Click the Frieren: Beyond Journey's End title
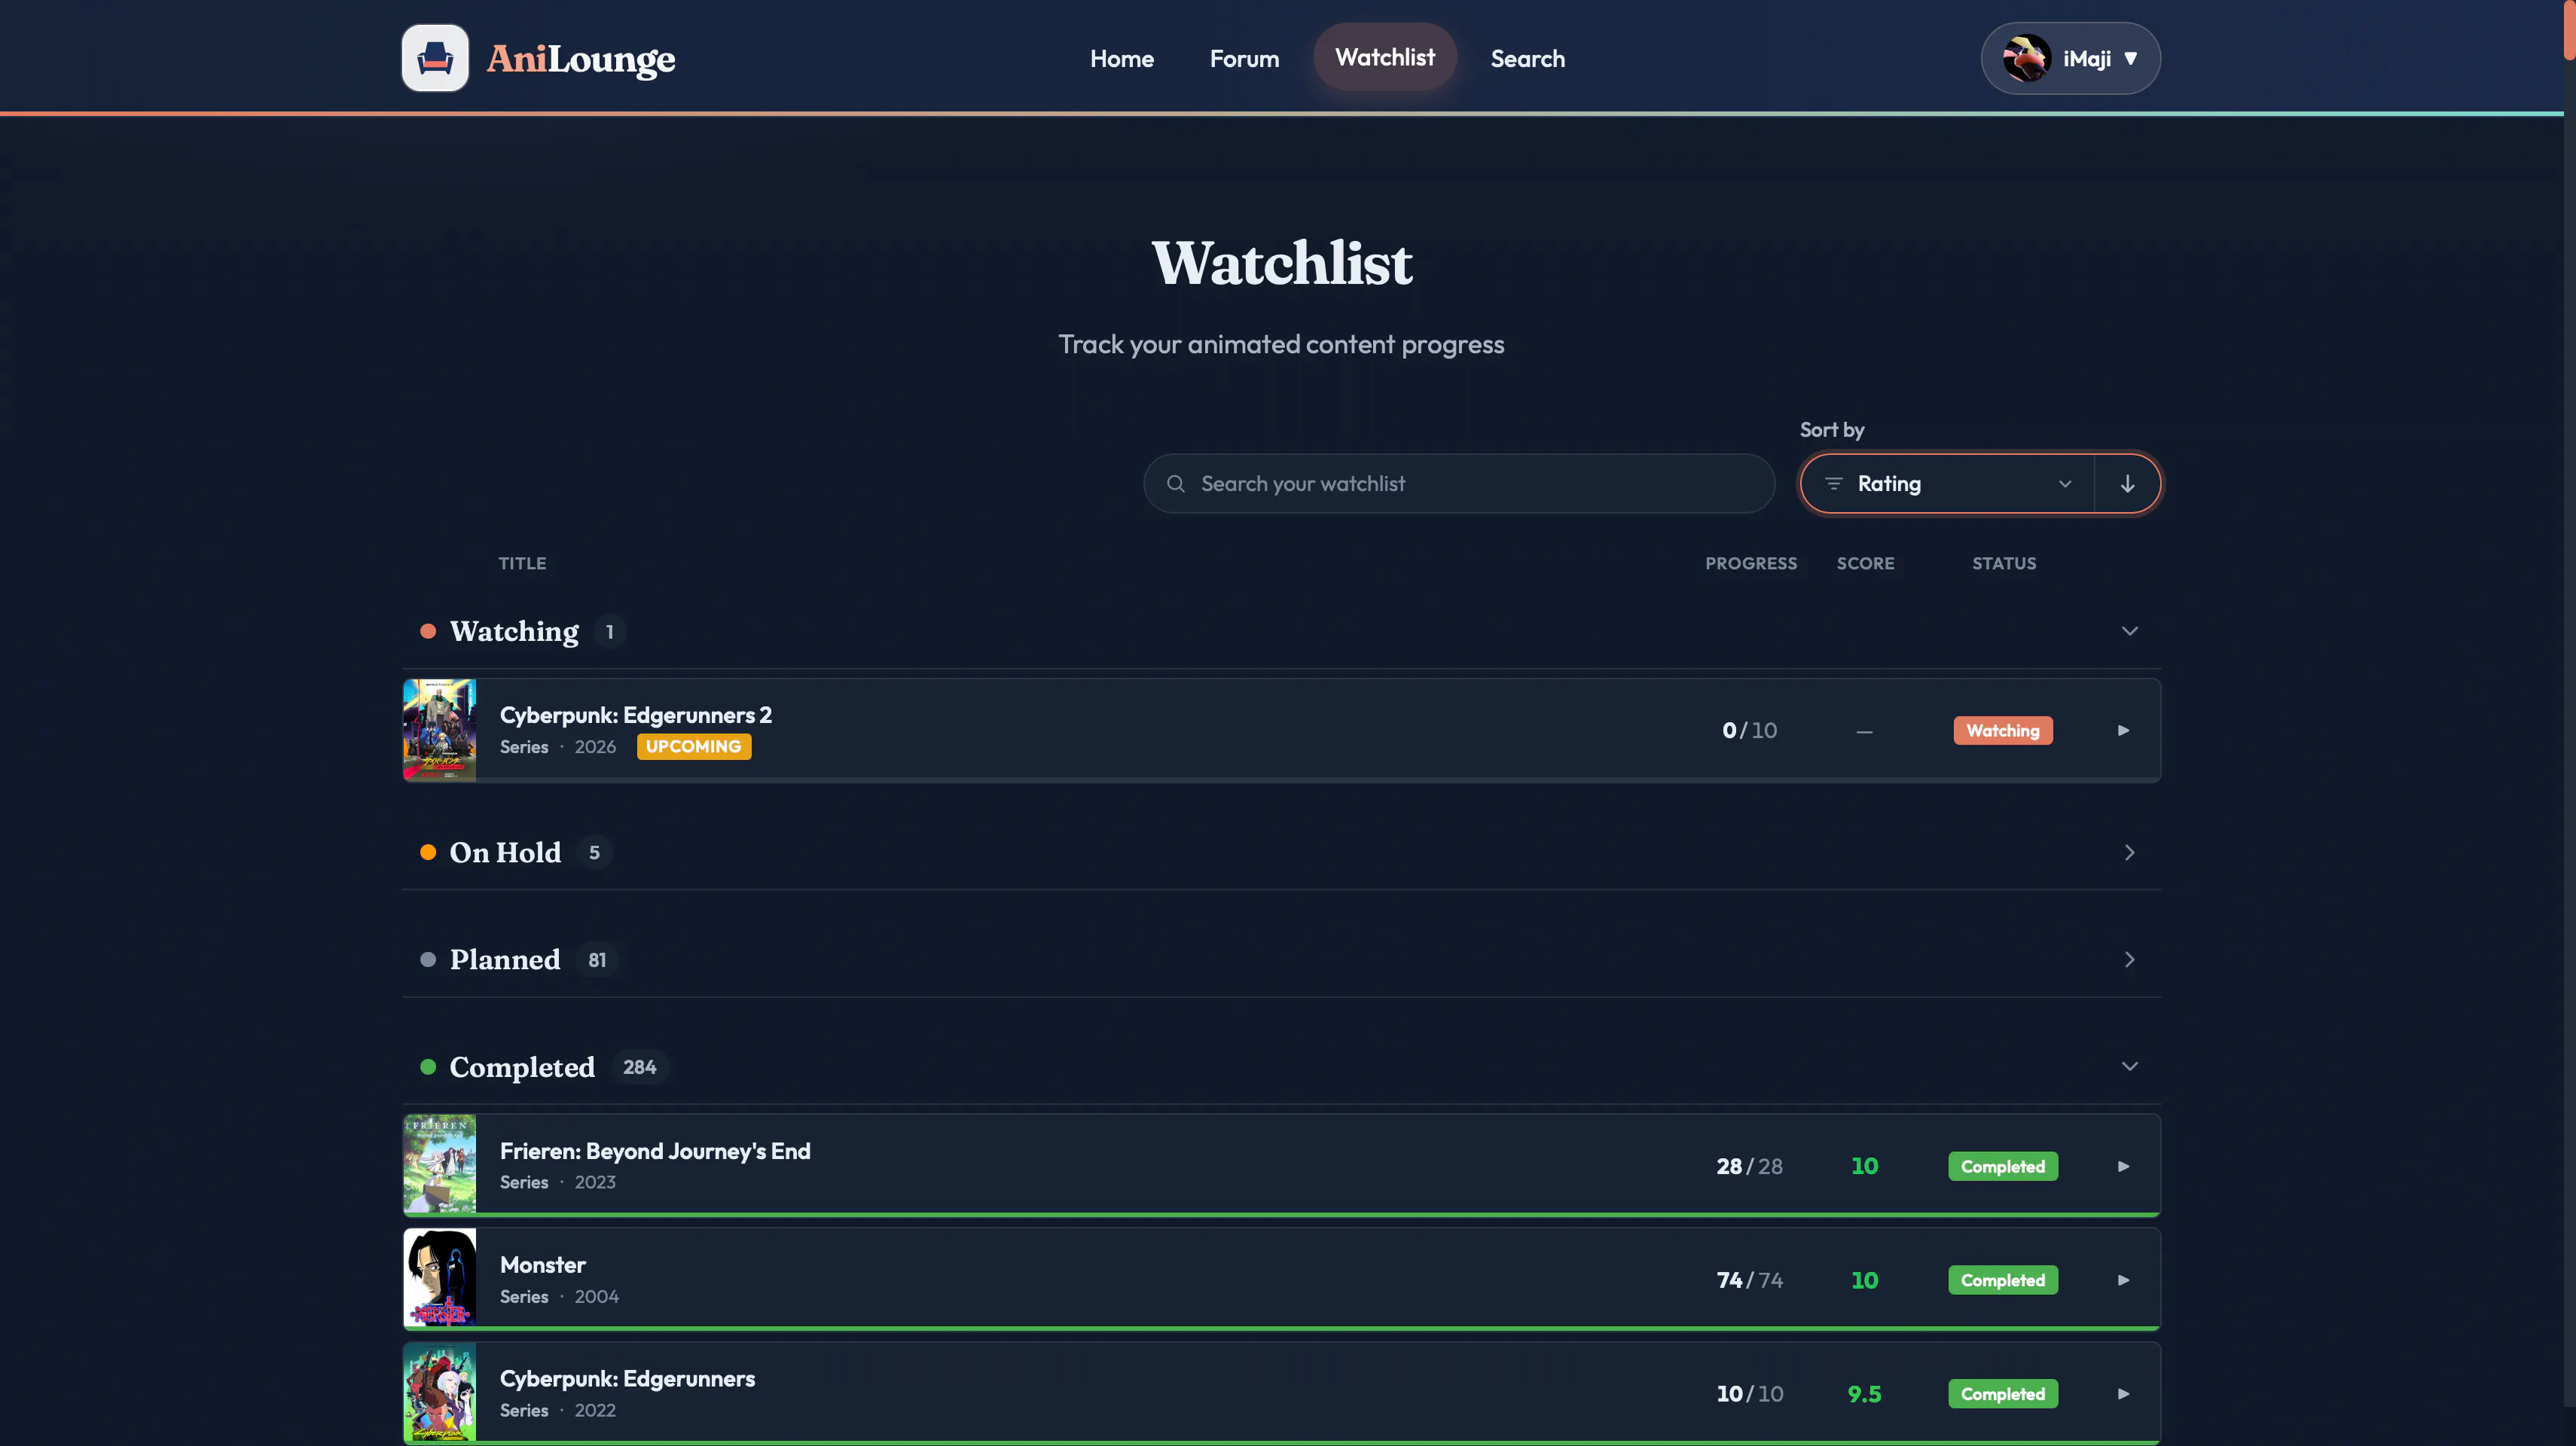Image resolution: width=2576 pixels, height=1446 pixels. click(655, 1151)
